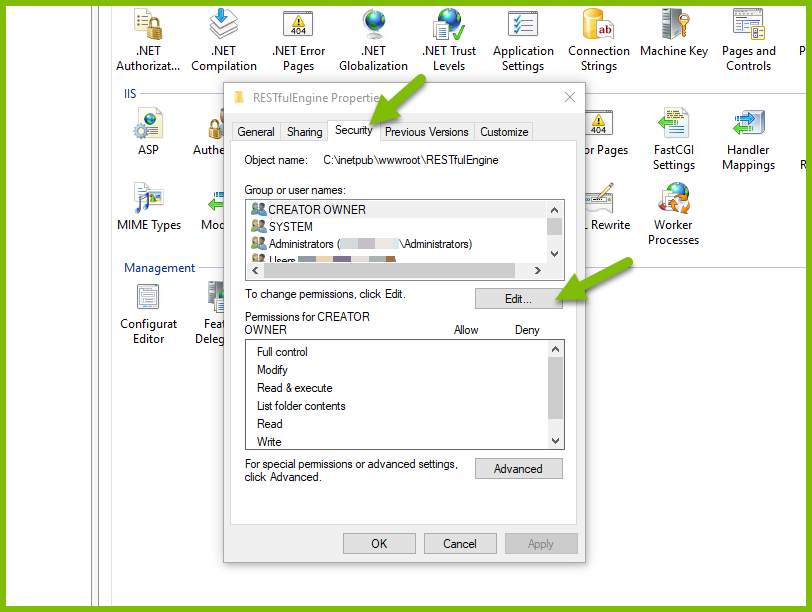Click the permissions list down scroll arrow
Screen dimensions: 812x612
(x=556, y=441)
